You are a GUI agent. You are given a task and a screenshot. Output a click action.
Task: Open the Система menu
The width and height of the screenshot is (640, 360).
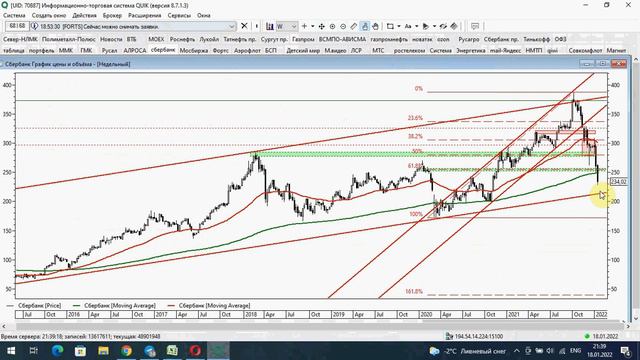coord(14,16)
